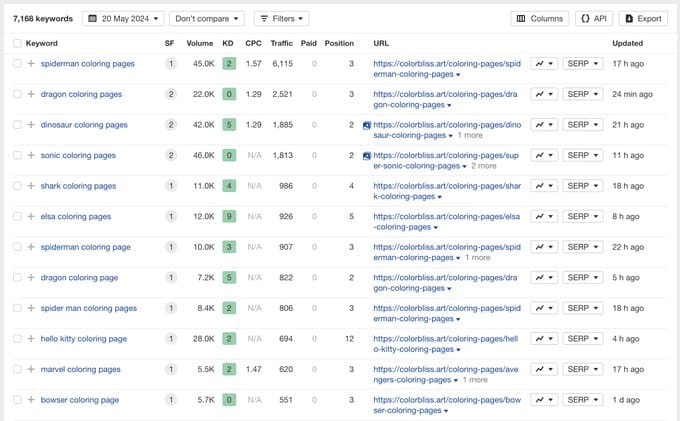
Task: Select checkbox for sonic coloring pages
Action: point(17,155)
